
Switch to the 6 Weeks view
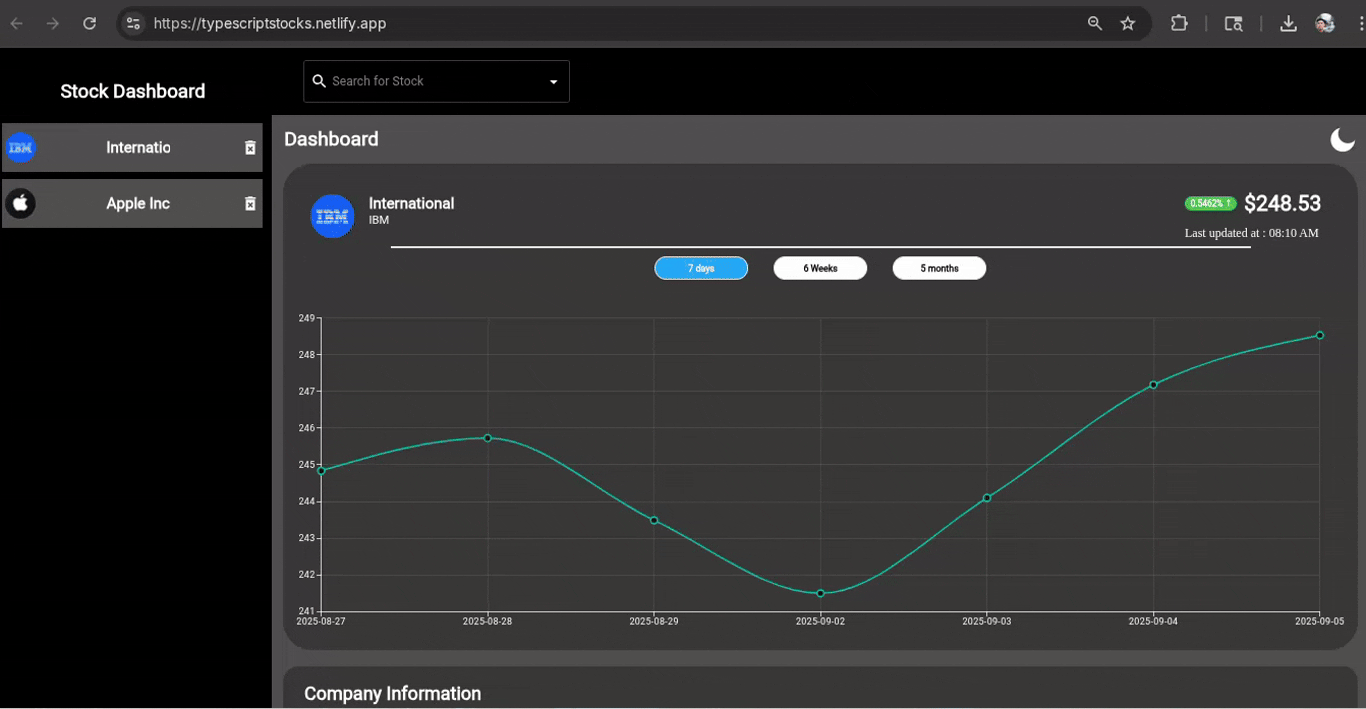click(820, 267)
